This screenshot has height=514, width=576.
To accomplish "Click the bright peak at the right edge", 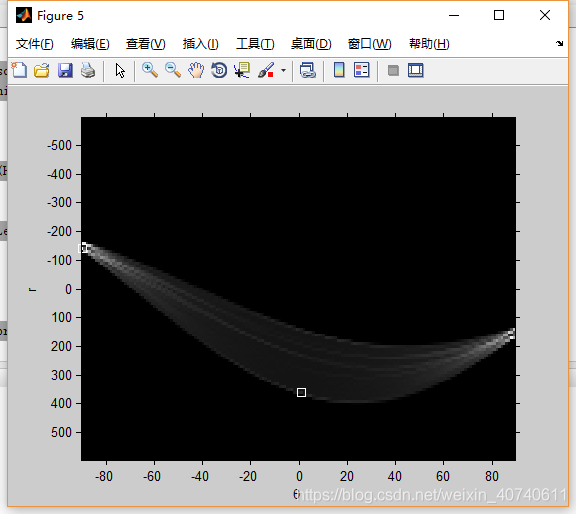I will [511, 334].
